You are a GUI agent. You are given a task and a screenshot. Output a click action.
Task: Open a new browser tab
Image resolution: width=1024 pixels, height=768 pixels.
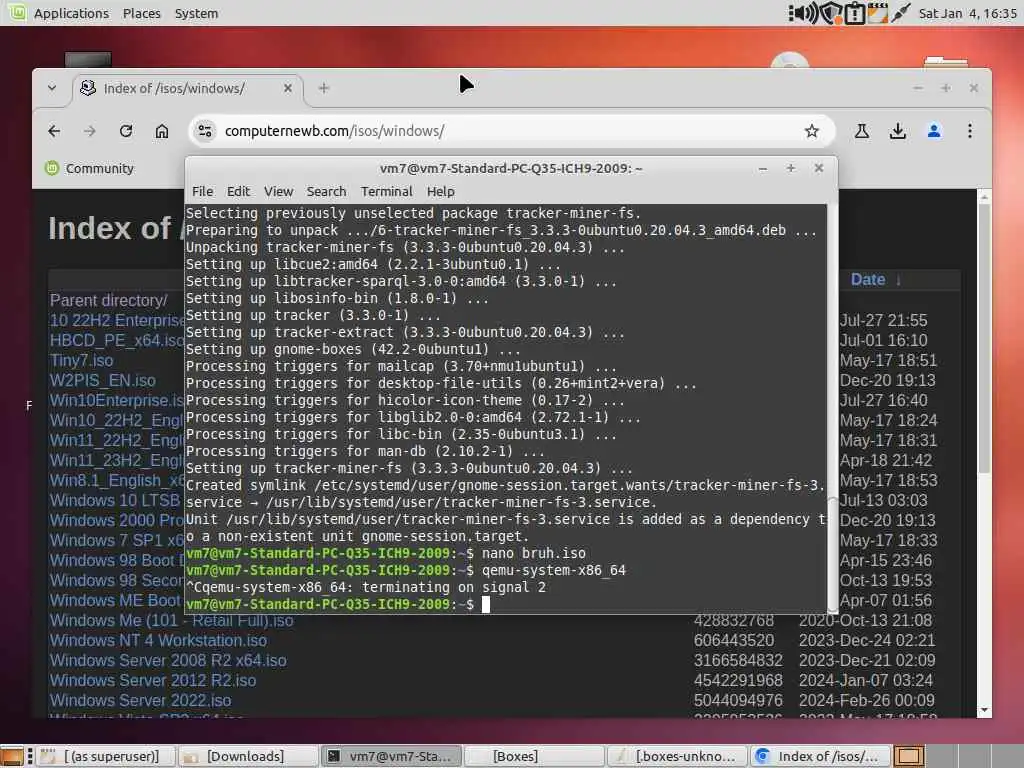click(x=323, y=88)
